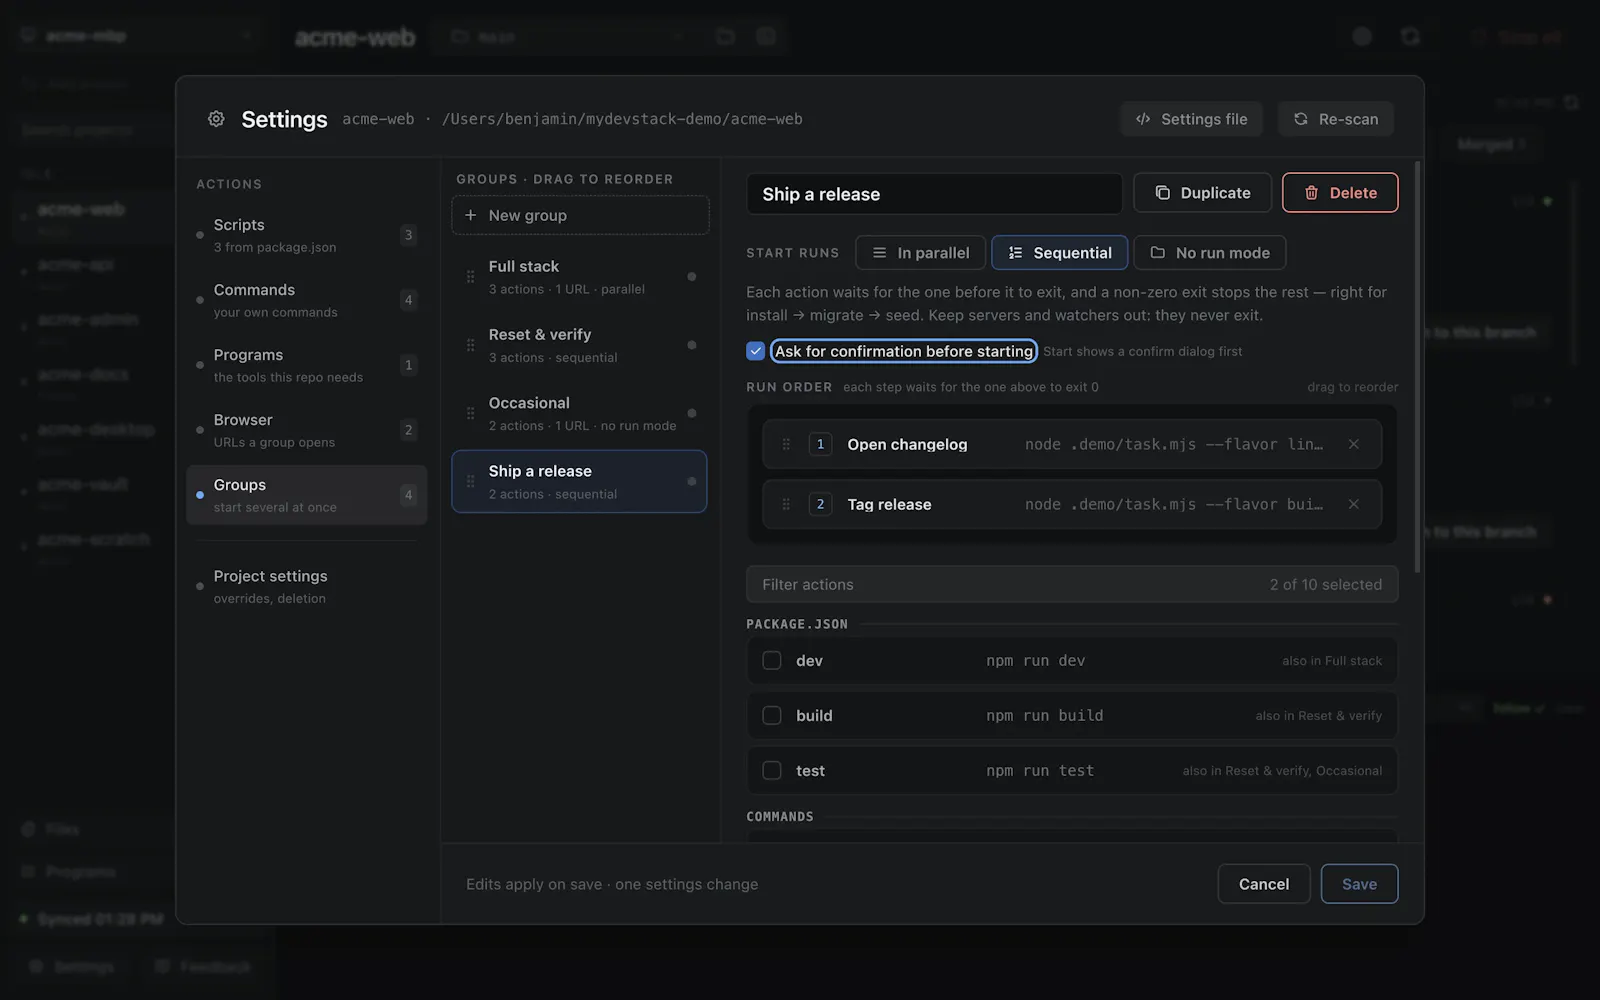The height and width of the screenshot is (1000, 1600).
Task: Open Project settings section
Action: [x=306, y=586]
